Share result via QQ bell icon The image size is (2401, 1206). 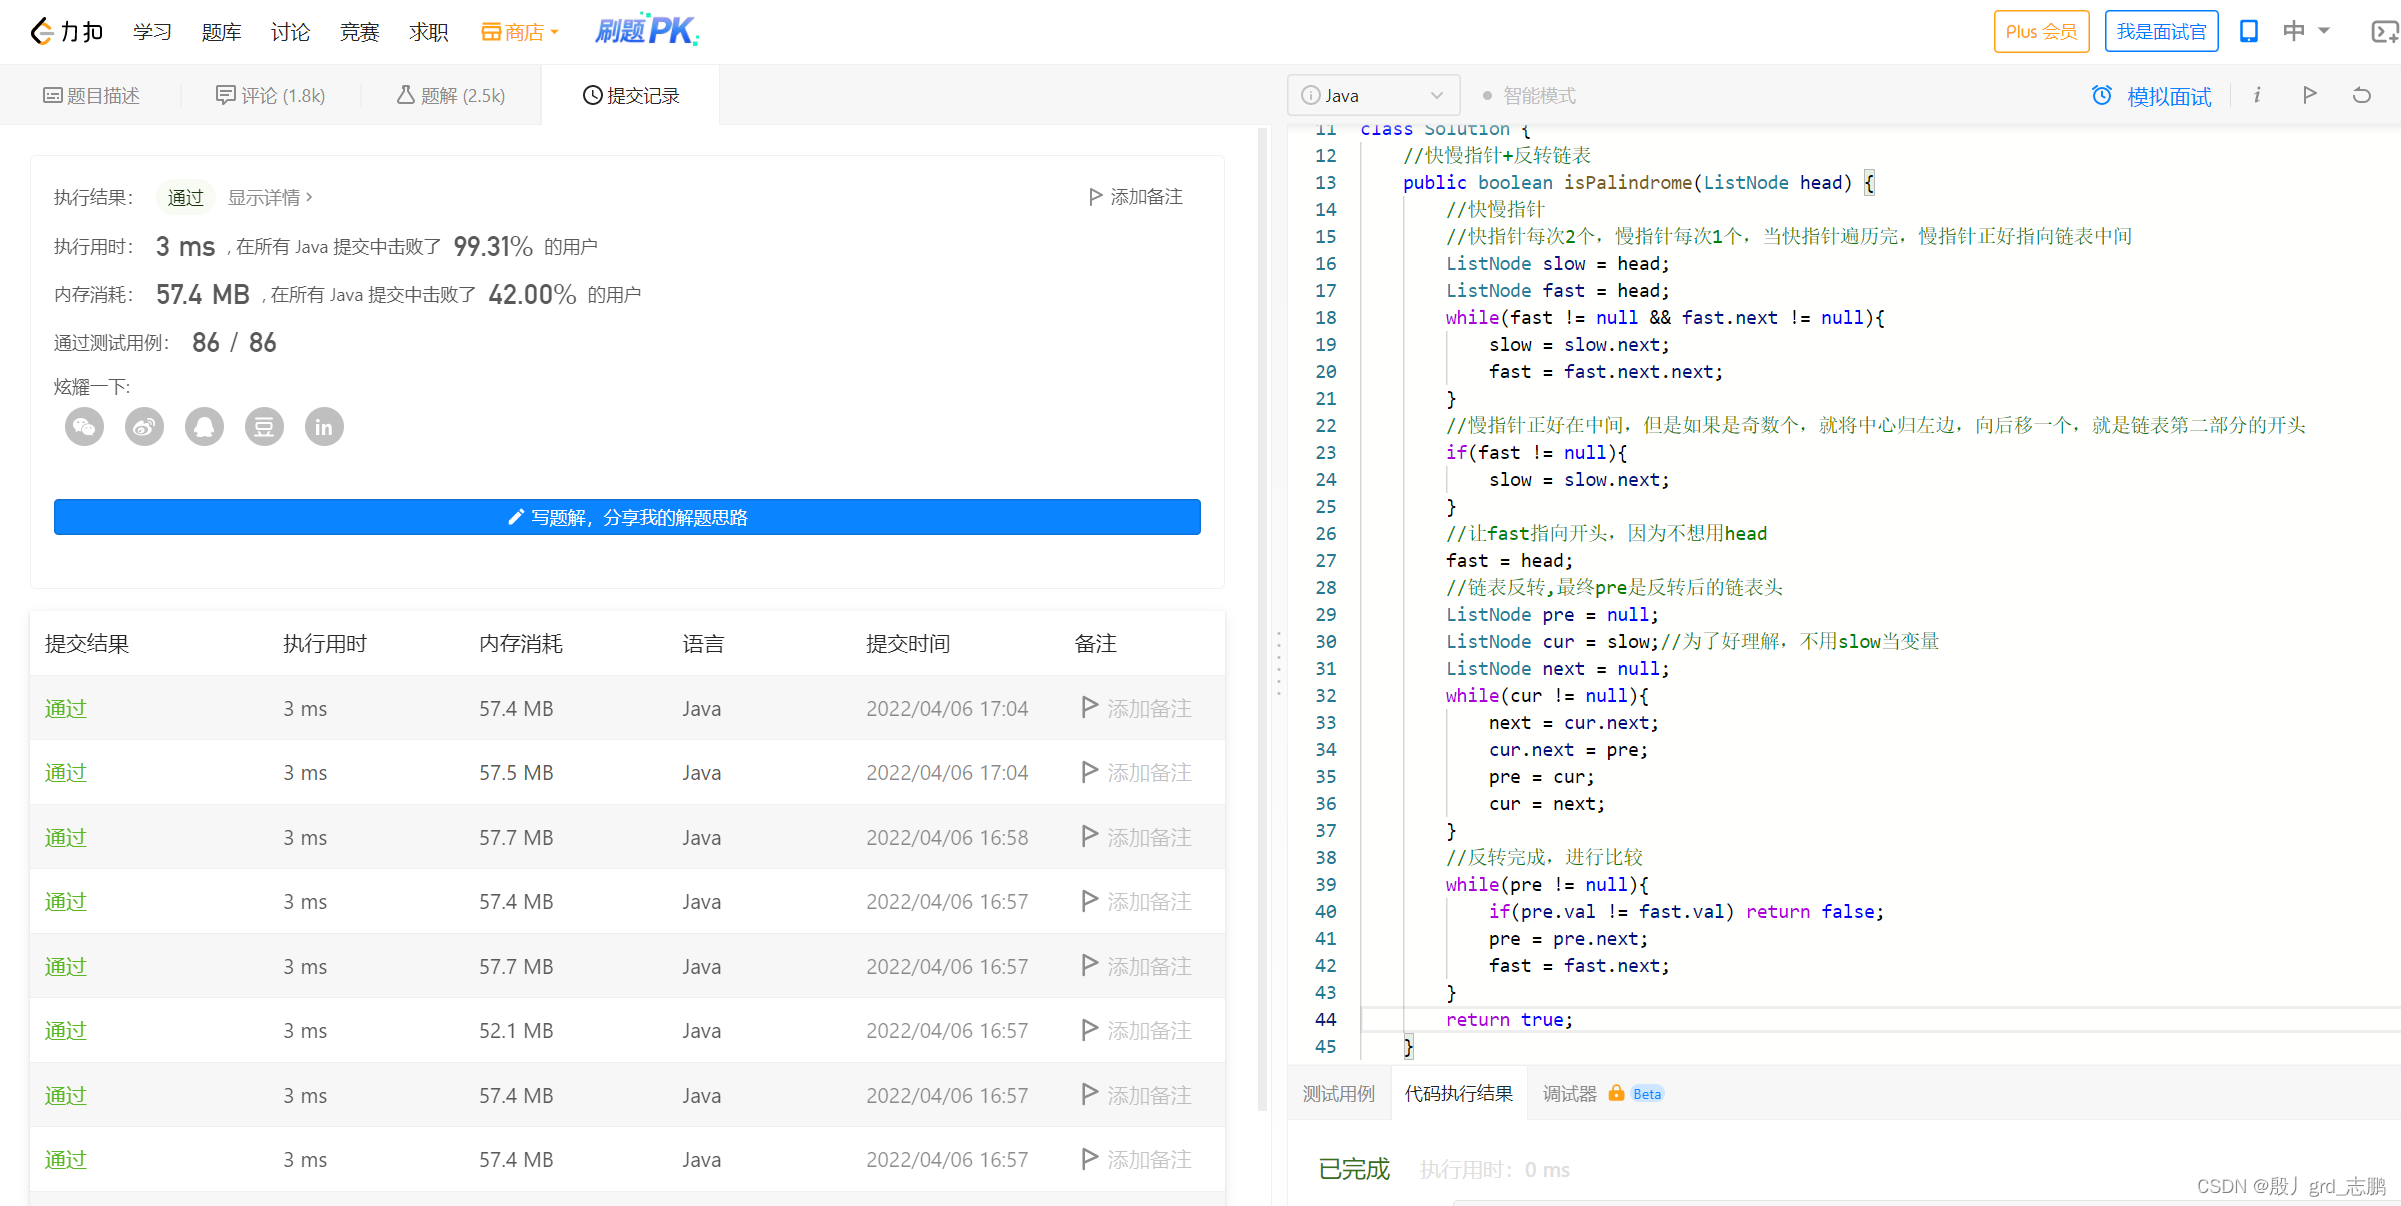tap(205, 428)
